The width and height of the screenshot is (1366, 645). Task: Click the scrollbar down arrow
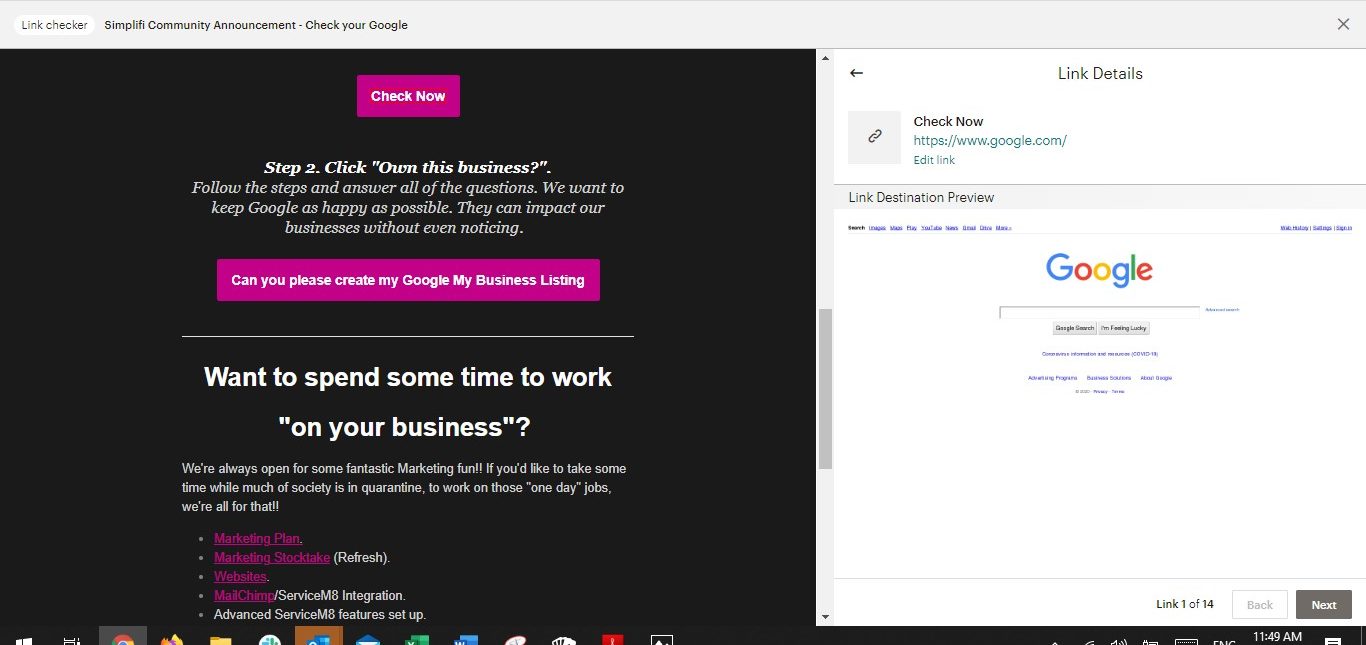[825, 617]
